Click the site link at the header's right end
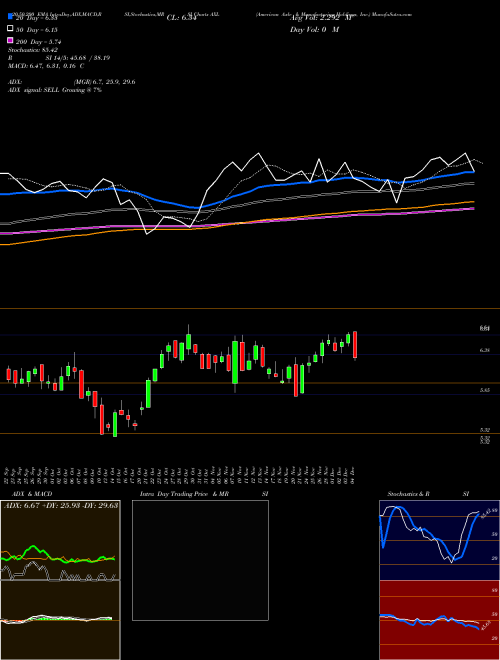This screenshot has height=660, width=500. (x=390, y=14)
